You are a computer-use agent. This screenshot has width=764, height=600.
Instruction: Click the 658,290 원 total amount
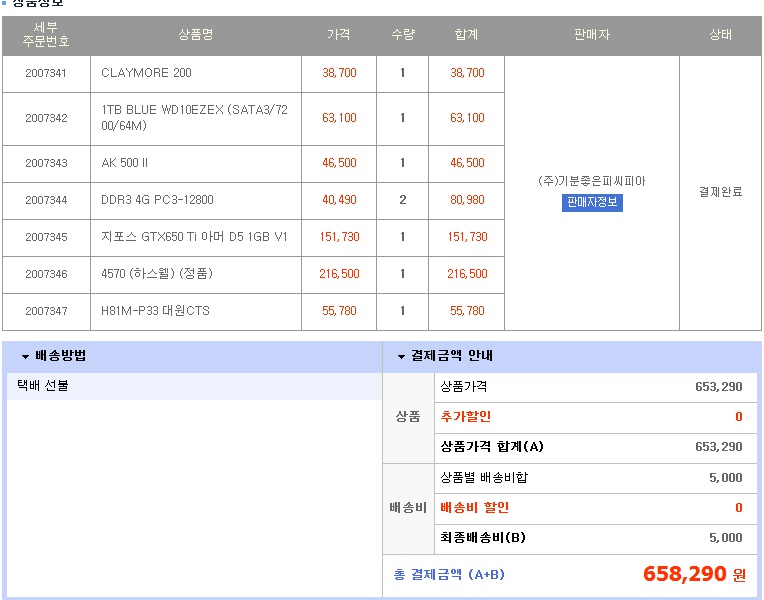(694, 574)
